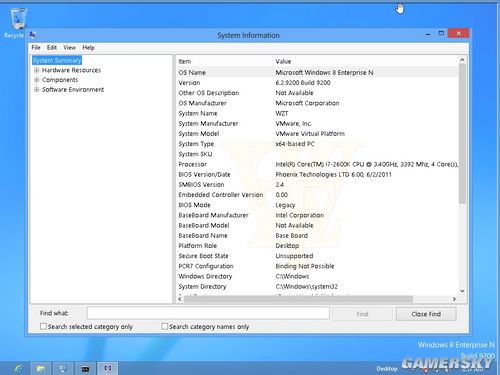500x375 pixels.
Task: Enable Search selected category only
Action: click(x=43, y=326)
